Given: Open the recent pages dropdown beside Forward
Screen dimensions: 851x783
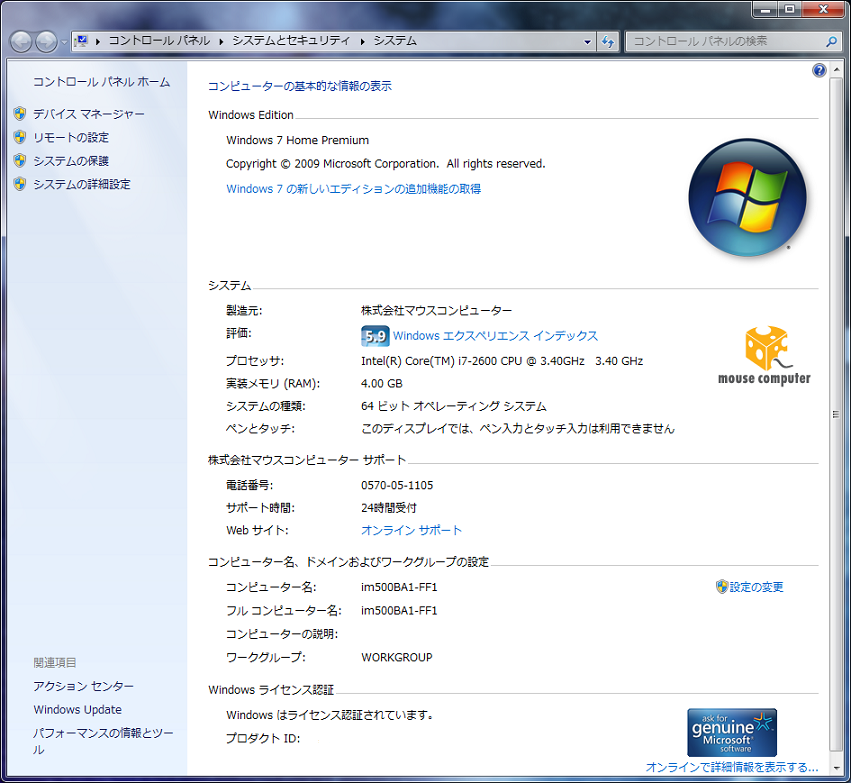Looking at the screenshot, I should (x=64, y=42).
